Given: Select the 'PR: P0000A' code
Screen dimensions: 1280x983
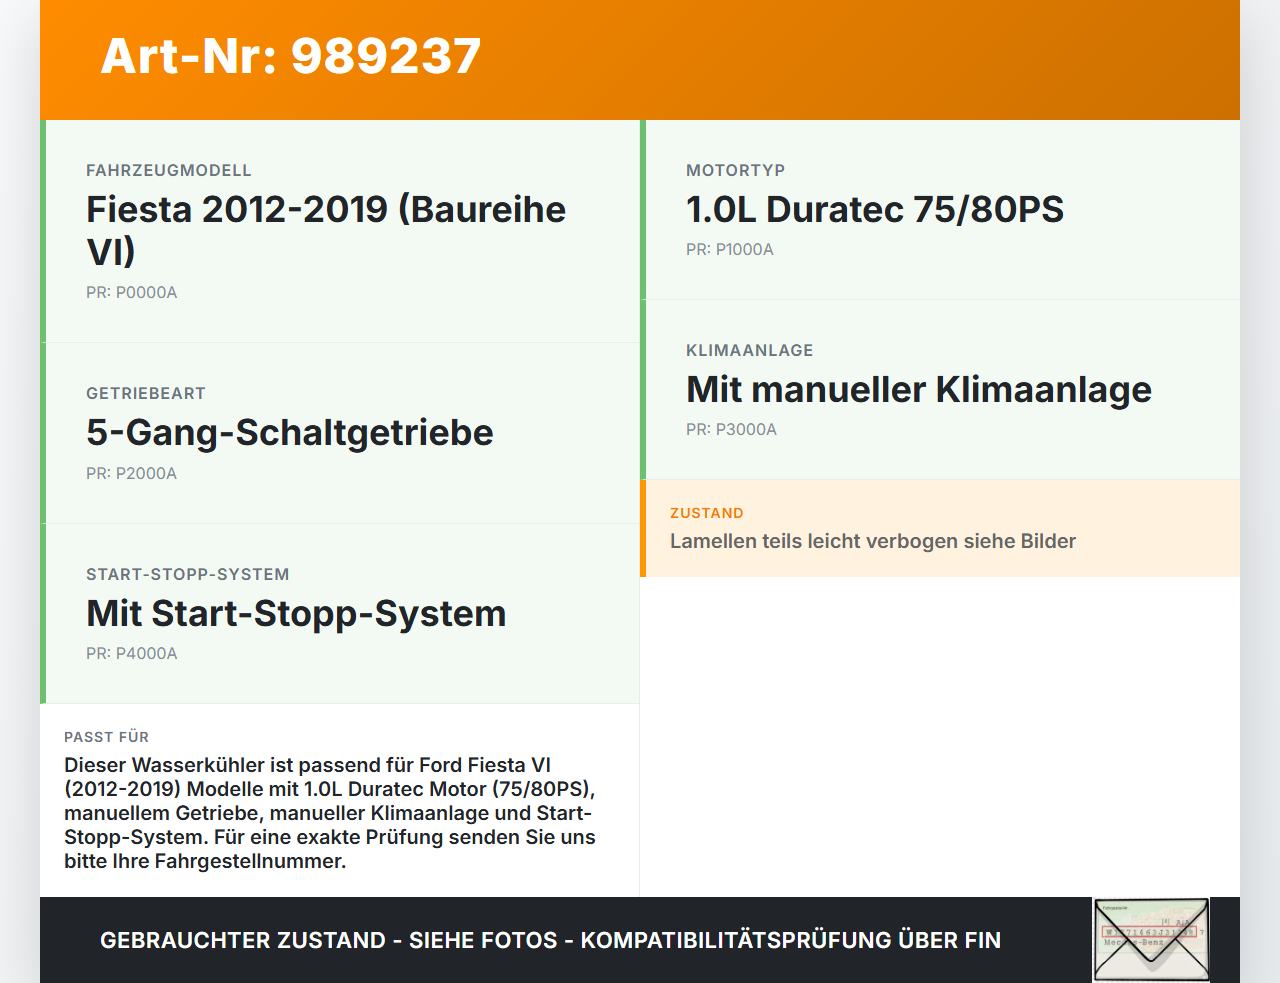Looking at the screenshot, I should click(x=132, y=293).
